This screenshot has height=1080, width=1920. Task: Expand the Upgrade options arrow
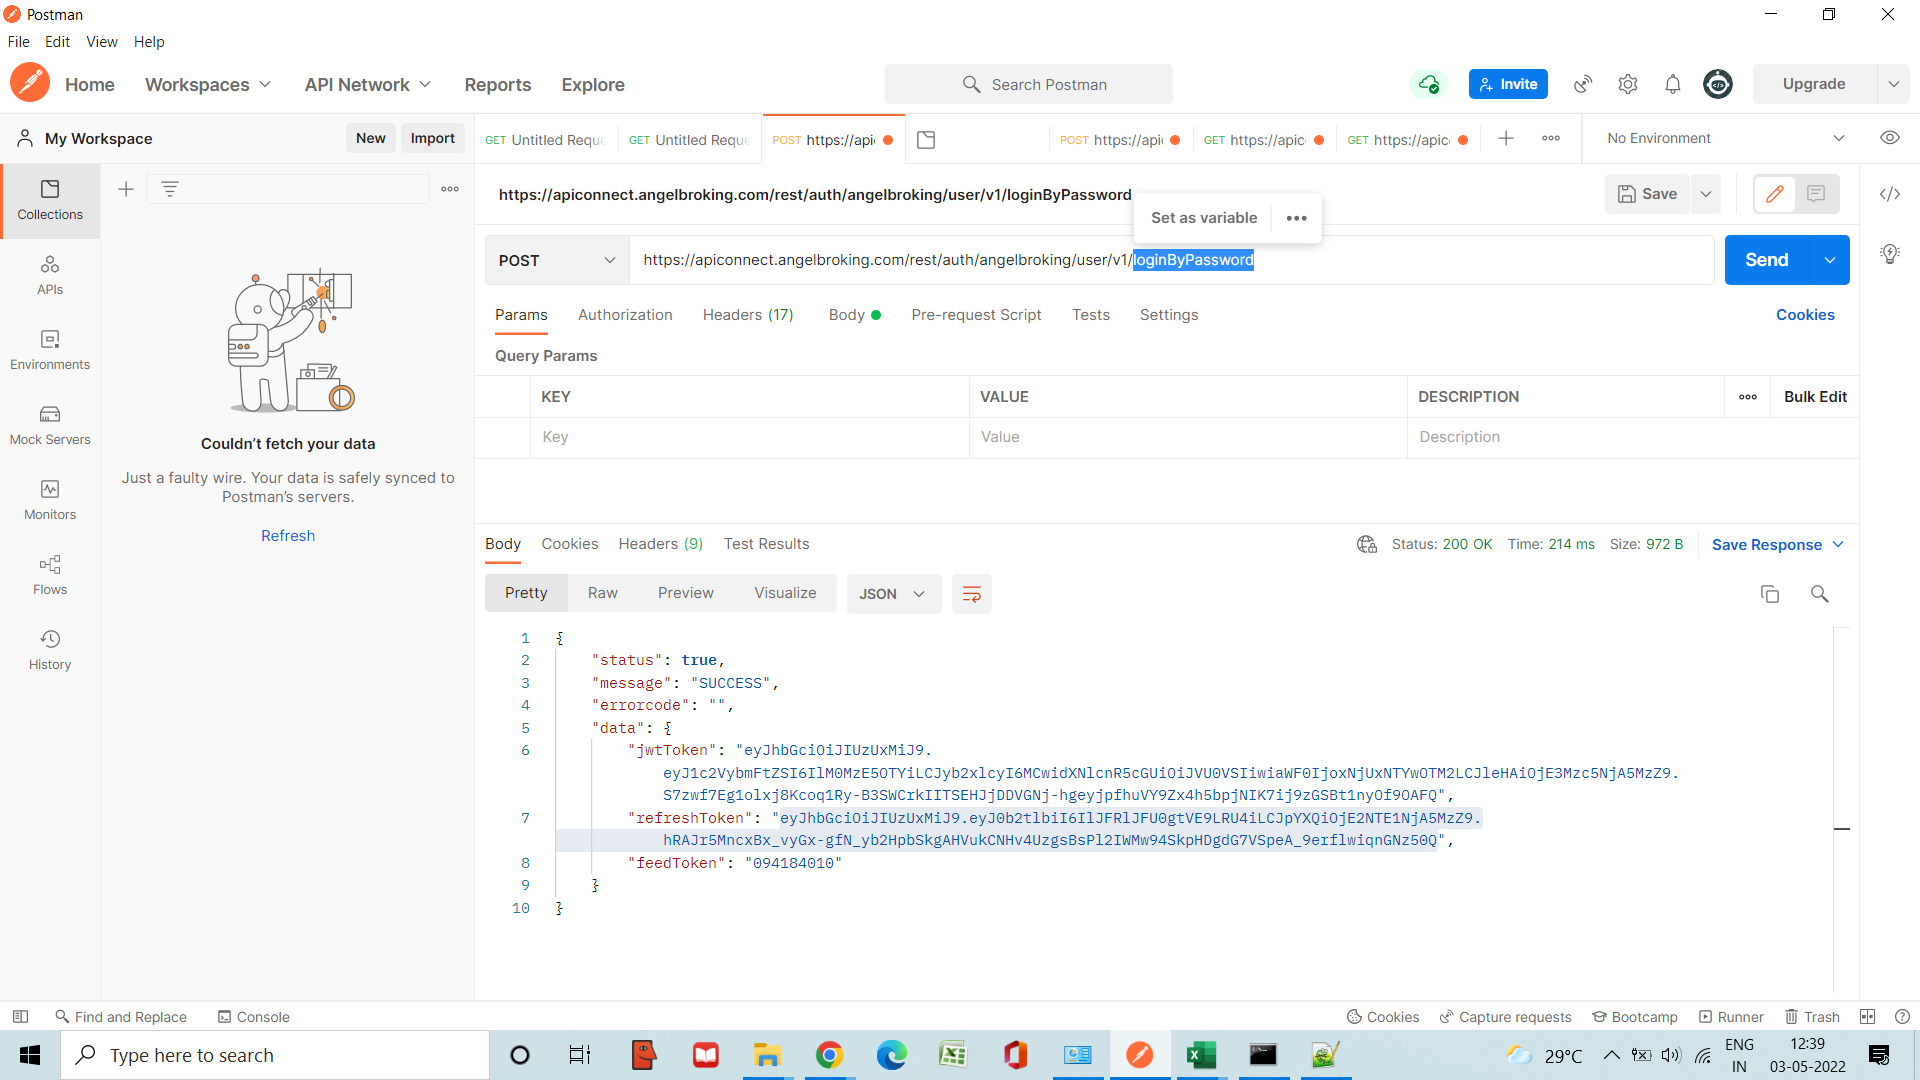[1893, 84]
